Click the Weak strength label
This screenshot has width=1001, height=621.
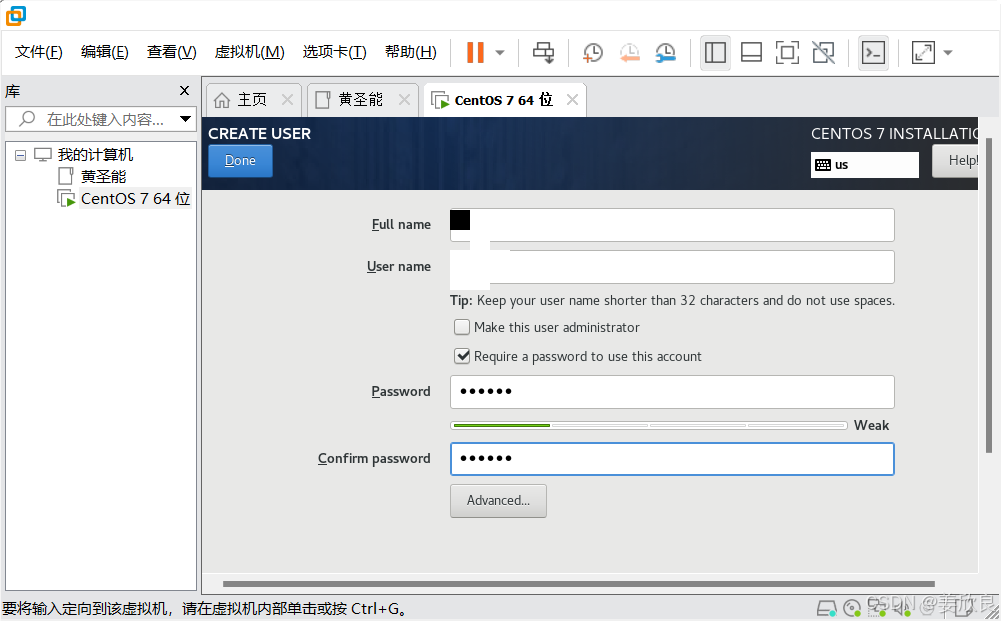coord(871,425)
